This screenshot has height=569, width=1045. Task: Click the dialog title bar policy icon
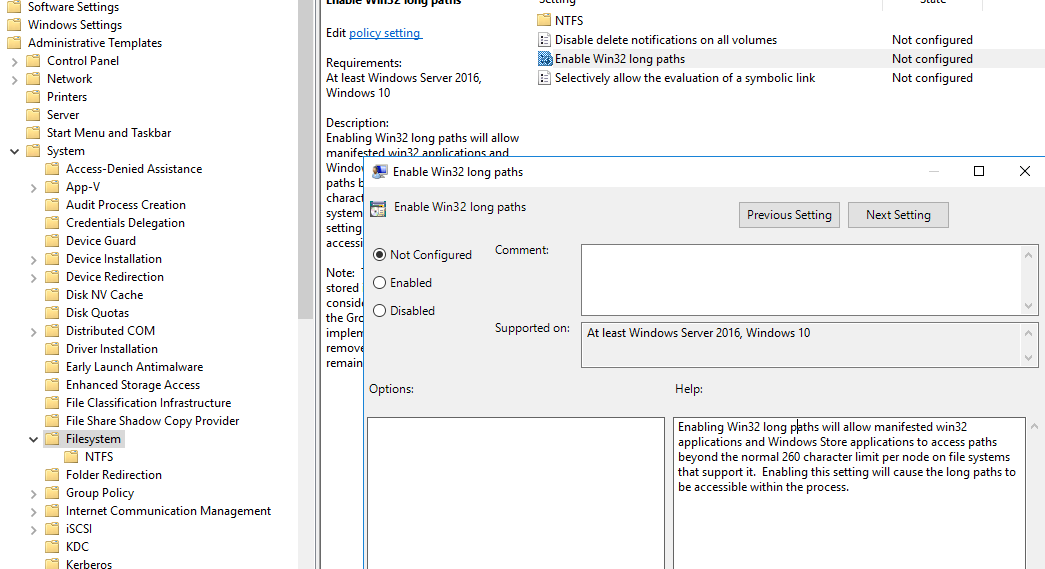point(380,172)
